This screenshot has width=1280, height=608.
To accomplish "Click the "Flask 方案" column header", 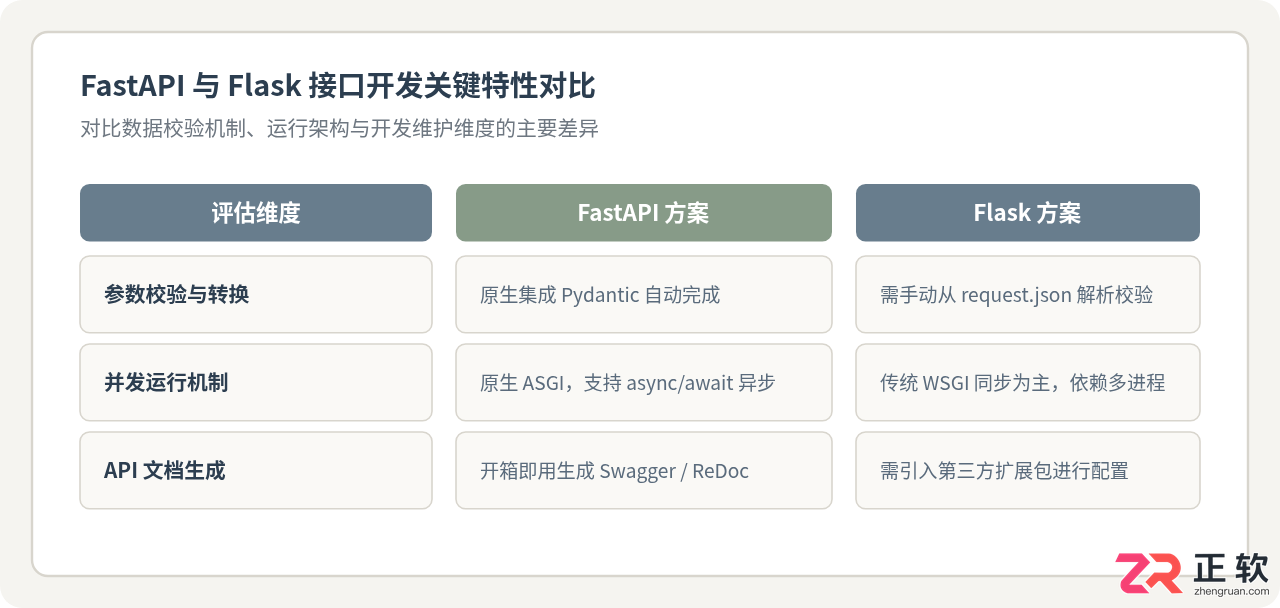I will (1028, 213).
